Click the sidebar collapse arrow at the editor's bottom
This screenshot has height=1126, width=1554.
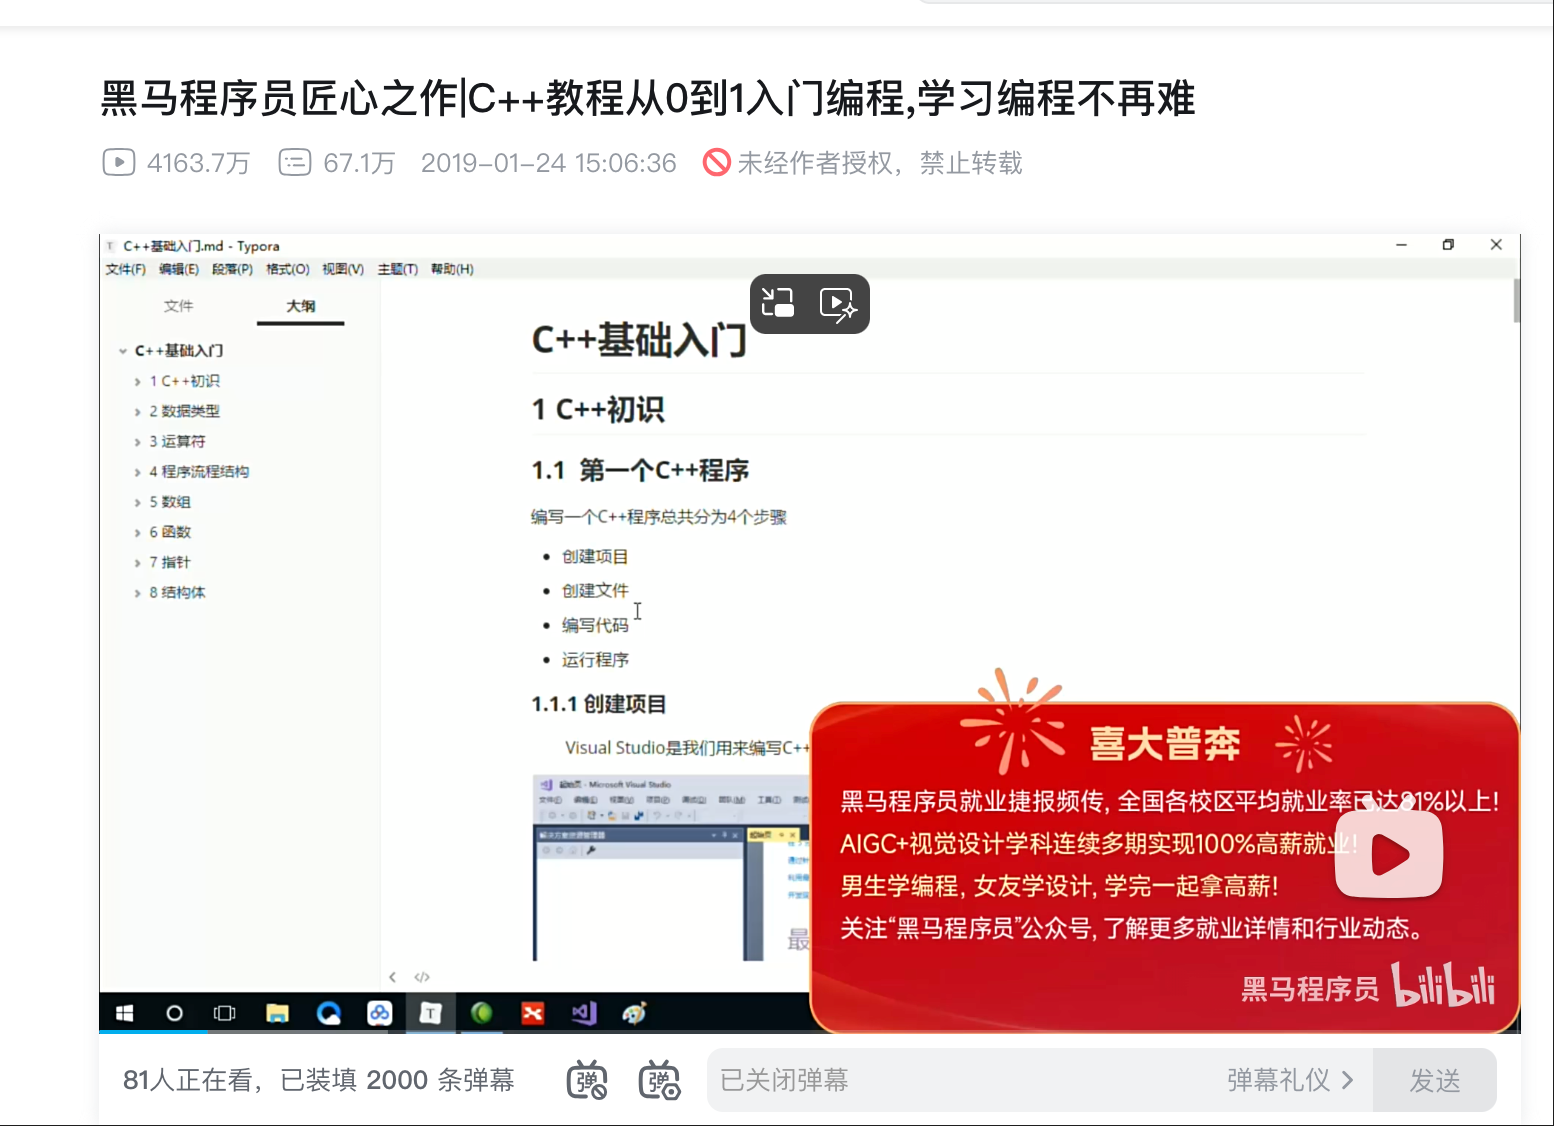click(393, 977)
